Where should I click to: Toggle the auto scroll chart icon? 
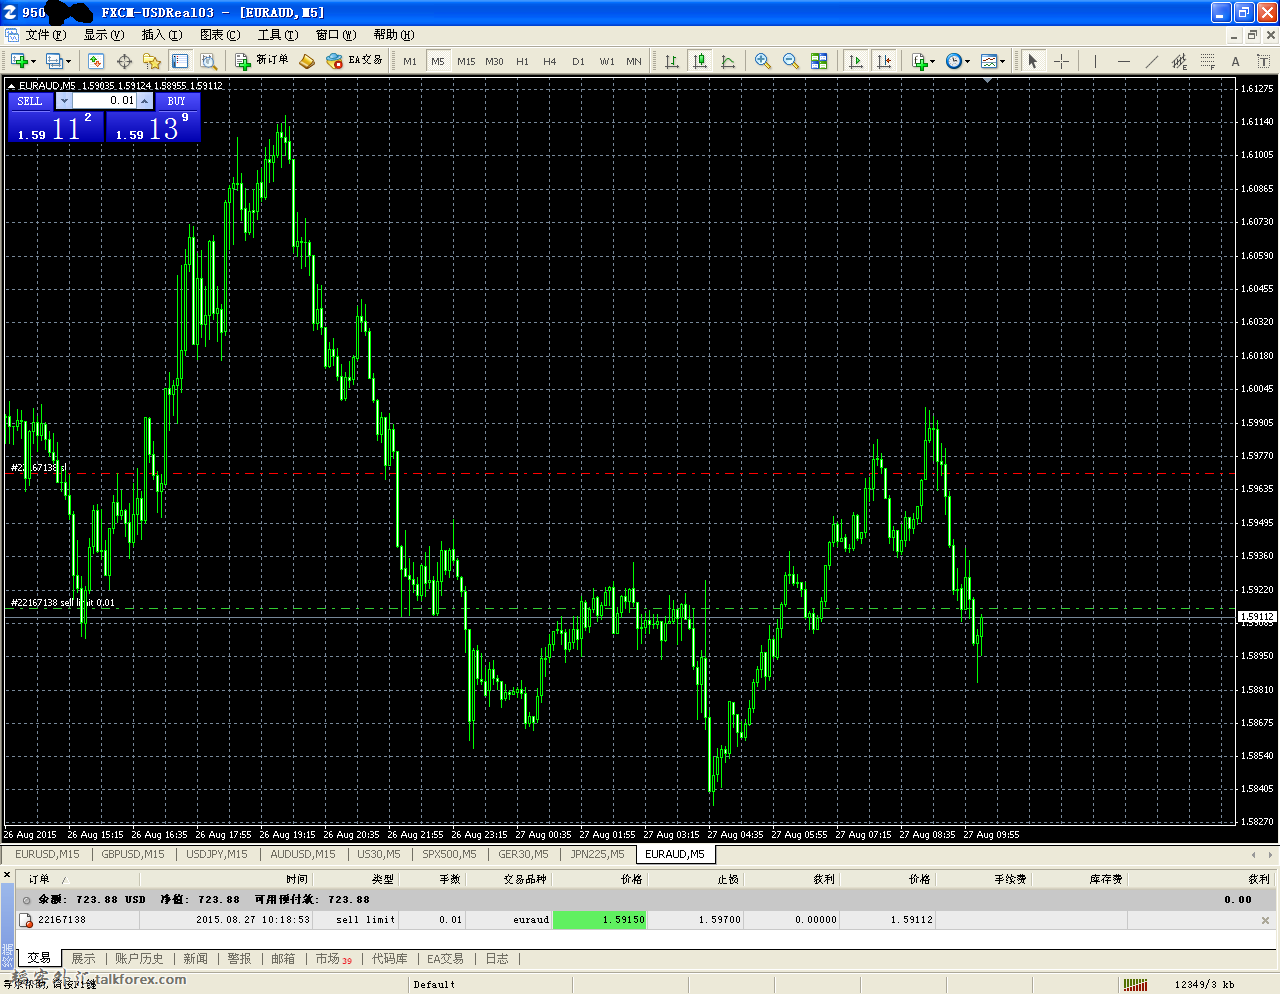(x=855, y=61)
